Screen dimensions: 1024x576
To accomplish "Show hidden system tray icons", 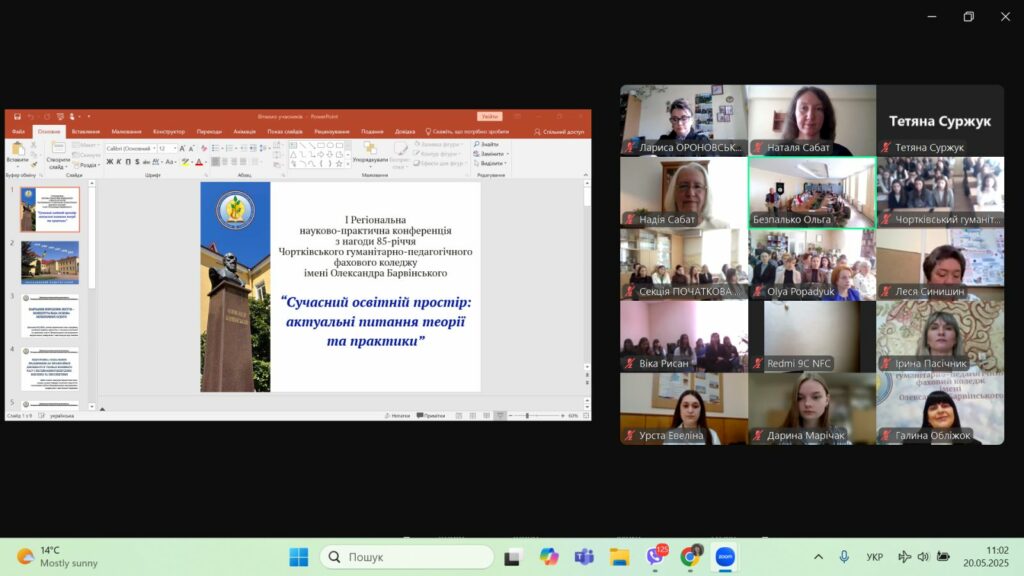I will (x=818, y=557).
